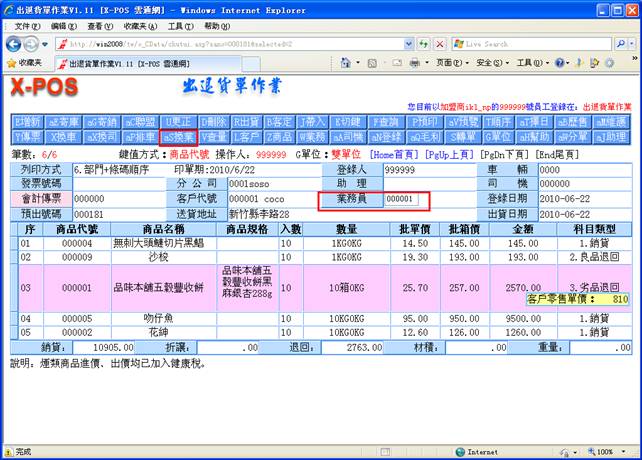Open the 頁面(P) dropdown menu
Image resolution: width=642 pixels, height=460 pixels.
pyautogui.click(x=448, y=62)
